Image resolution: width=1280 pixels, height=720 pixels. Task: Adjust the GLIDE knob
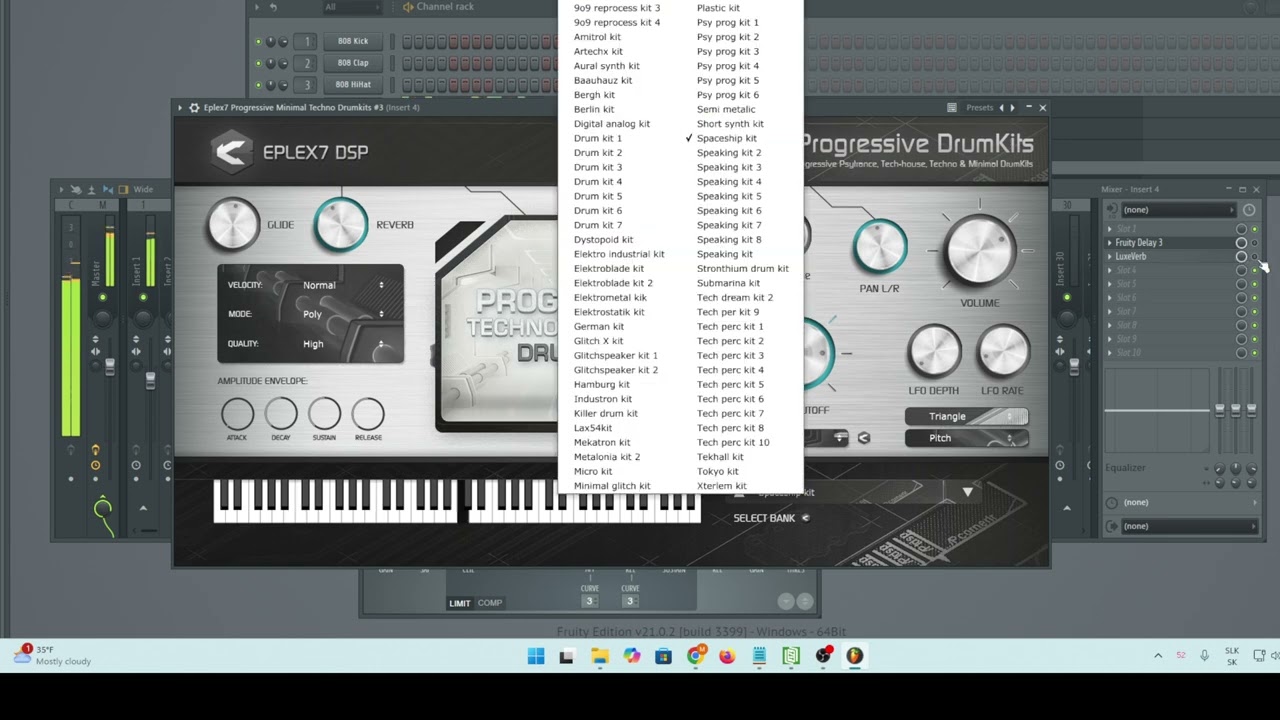click(233, 225)
